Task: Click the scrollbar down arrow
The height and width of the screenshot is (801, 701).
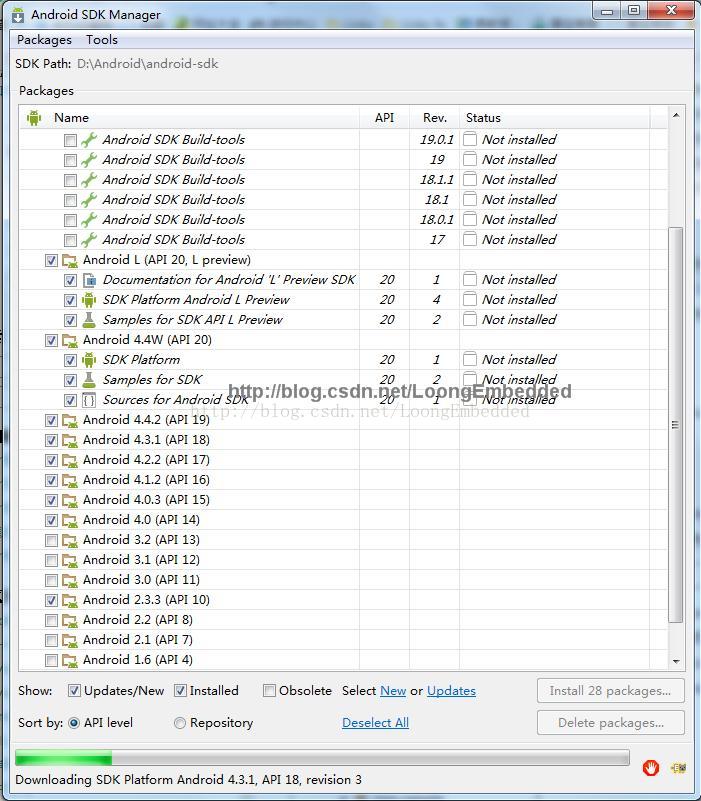Action: tap(675, 662)
